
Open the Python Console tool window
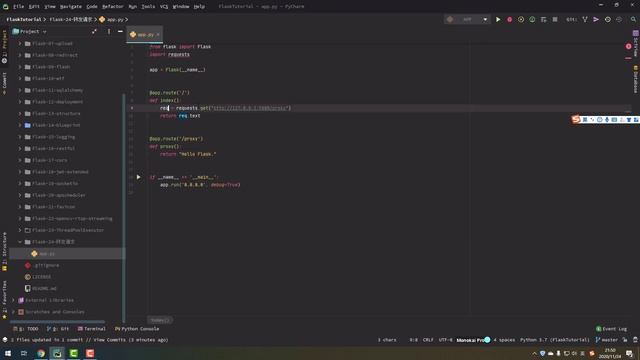137,329
